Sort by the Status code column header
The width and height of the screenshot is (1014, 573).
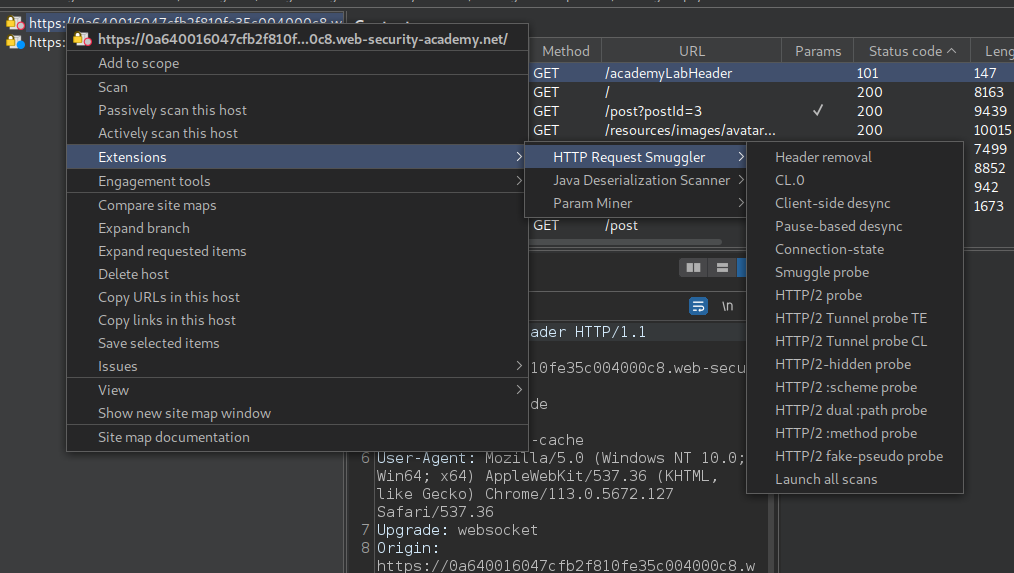click(x=912, y=51)
